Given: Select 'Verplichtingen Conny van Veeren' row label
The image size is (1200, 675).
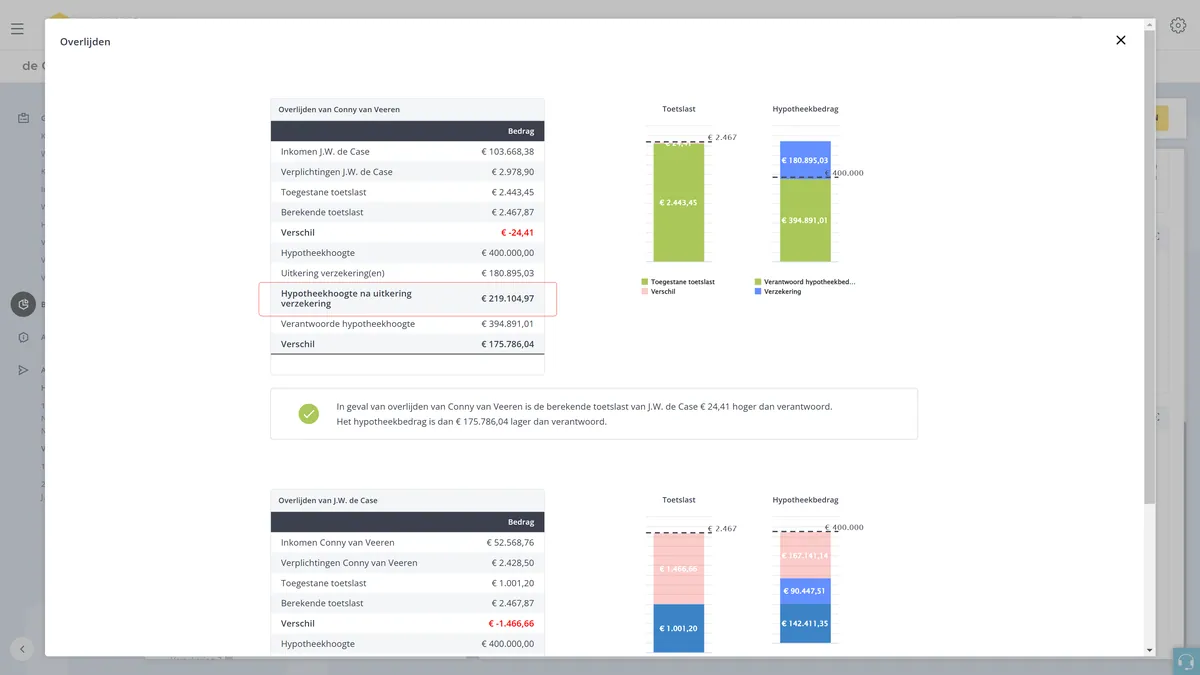Looking at the screenshot, I should click(349, 563).
